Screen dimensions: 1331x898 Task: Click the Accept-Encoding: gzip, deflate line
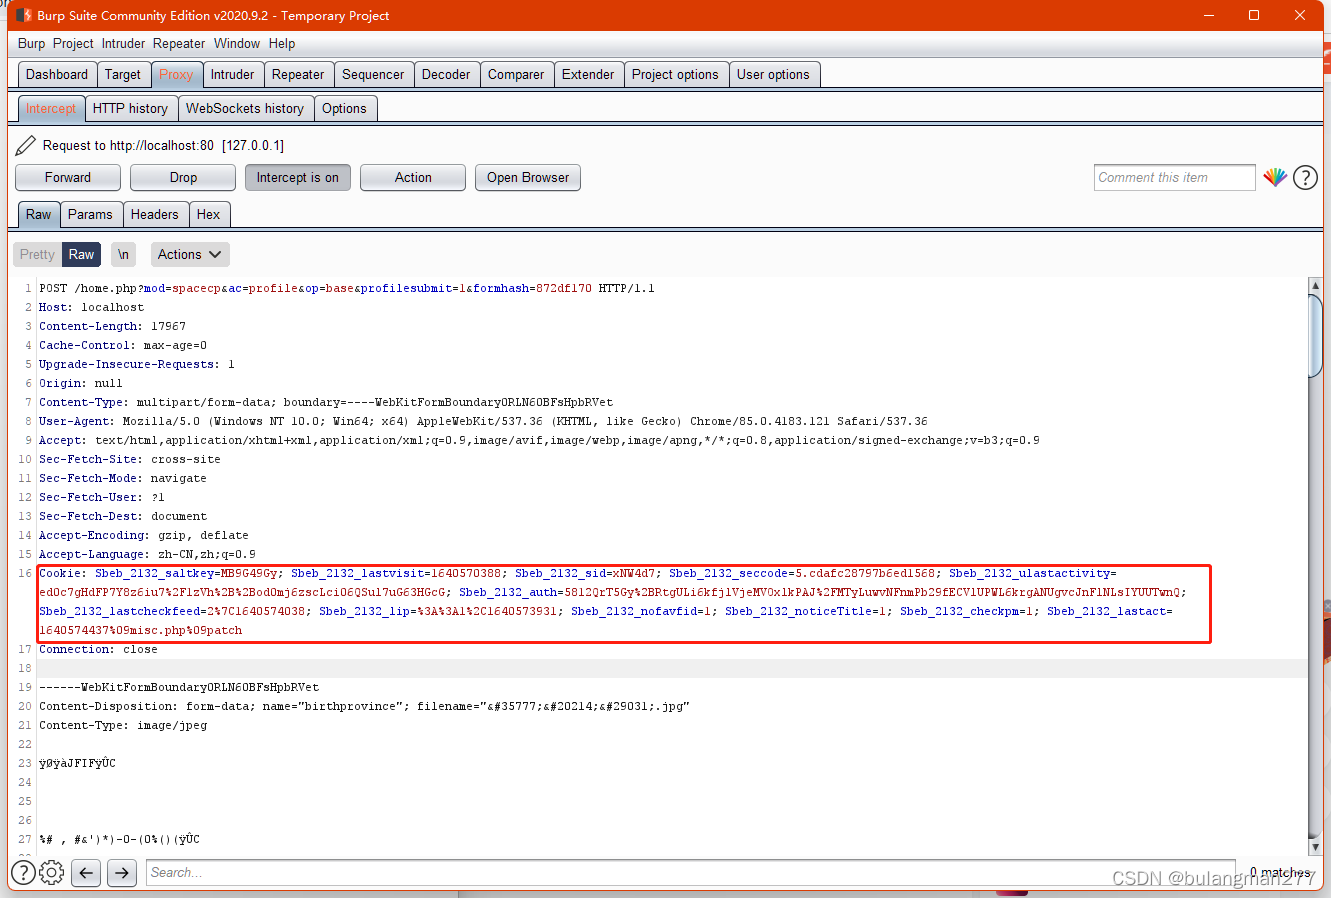[144, 535]
